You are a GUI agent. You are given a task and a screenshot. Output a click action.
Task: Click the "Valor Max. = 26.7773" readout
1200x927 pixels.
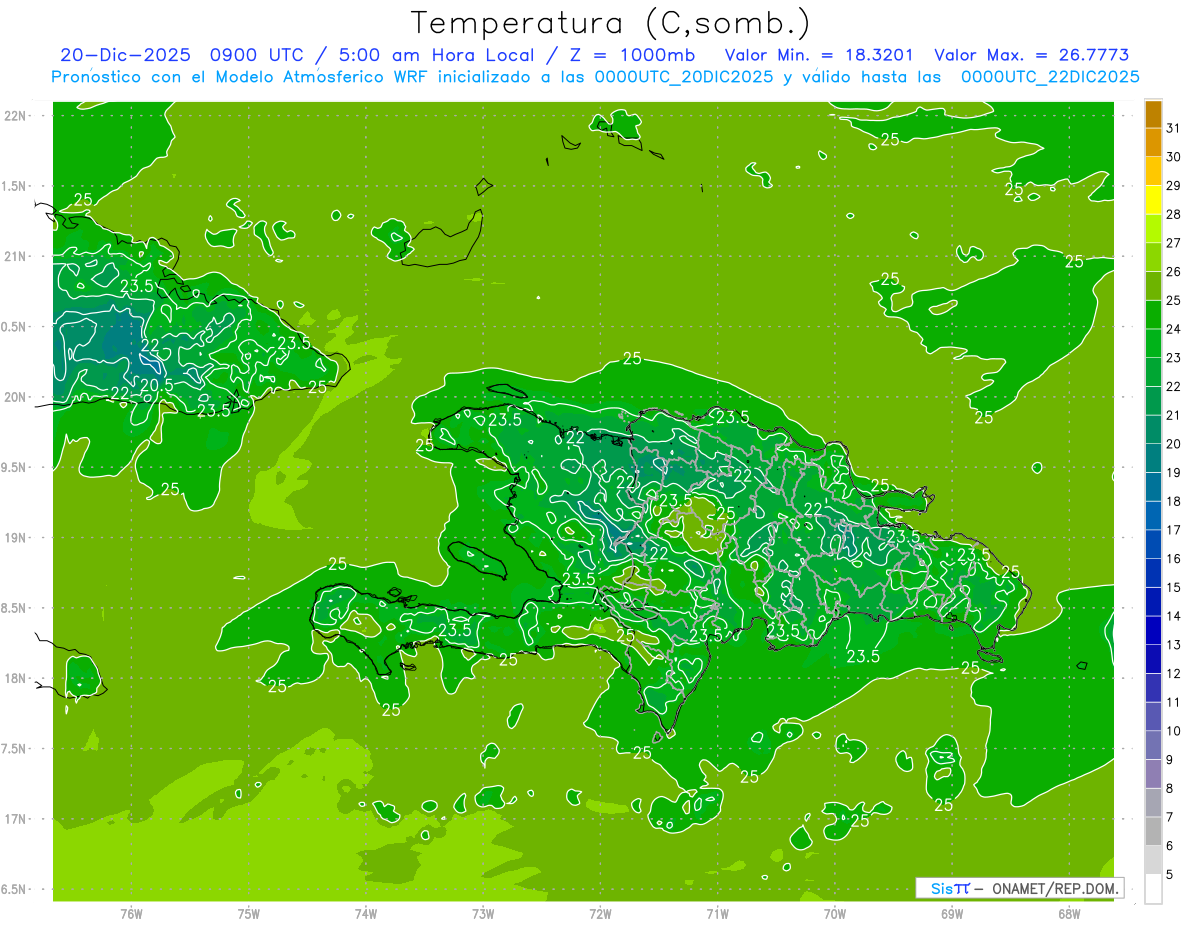1031,55
